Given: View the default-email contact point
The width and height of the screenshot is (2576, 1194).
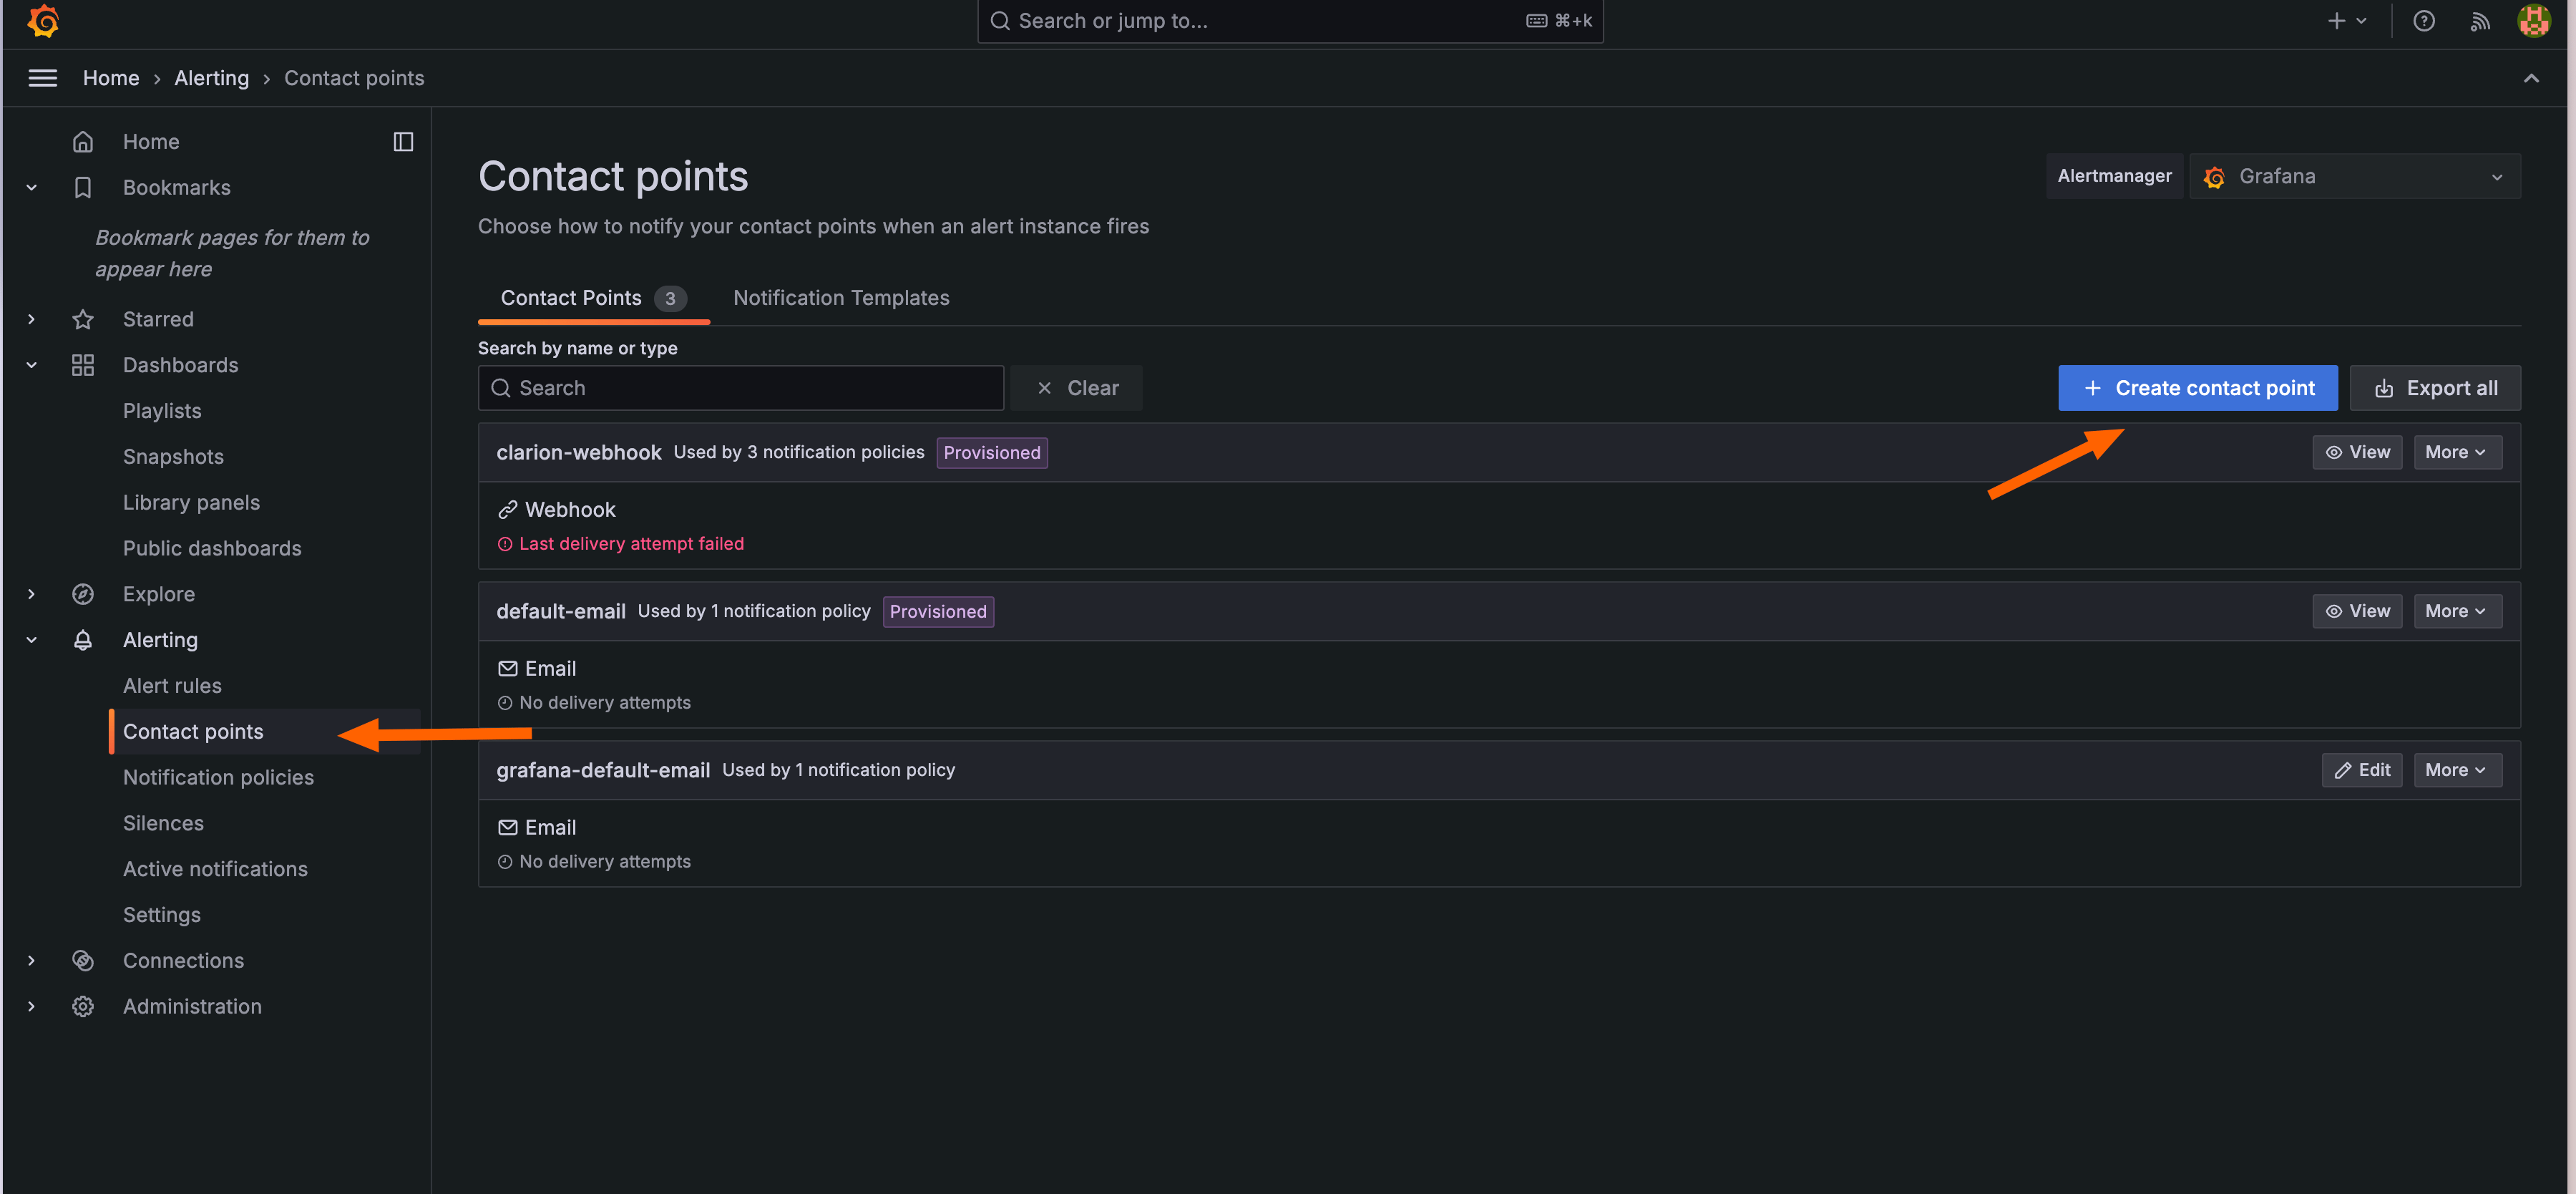Looking at the screenshot, I should coord(2357,611).
